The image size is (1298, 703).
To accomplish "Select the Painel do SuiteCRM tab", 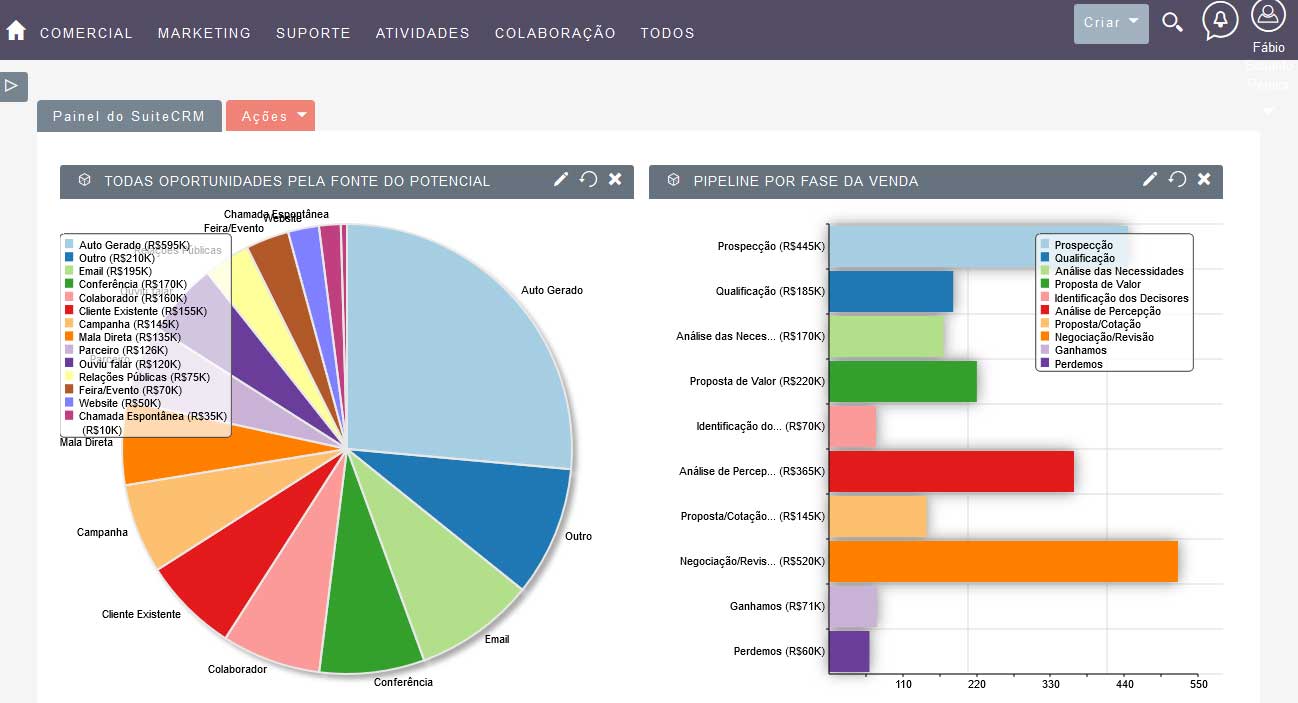I will (129, 116).
